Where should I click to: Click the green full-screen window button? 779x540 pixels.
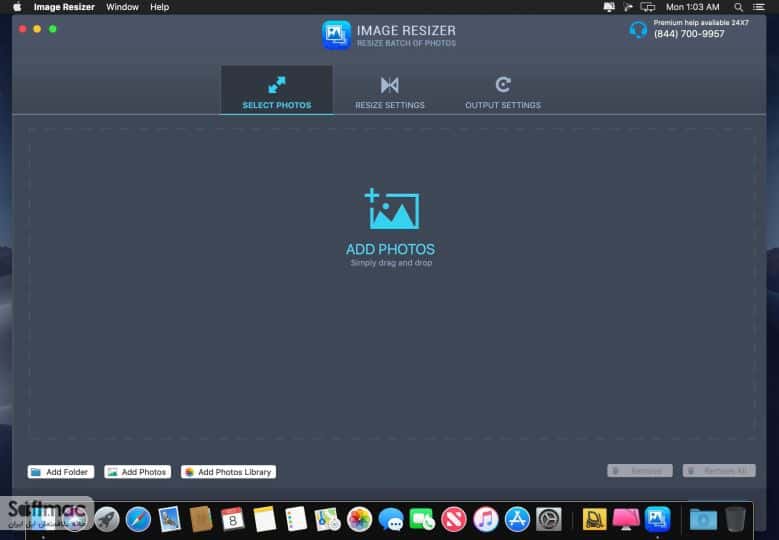(53, 29)
